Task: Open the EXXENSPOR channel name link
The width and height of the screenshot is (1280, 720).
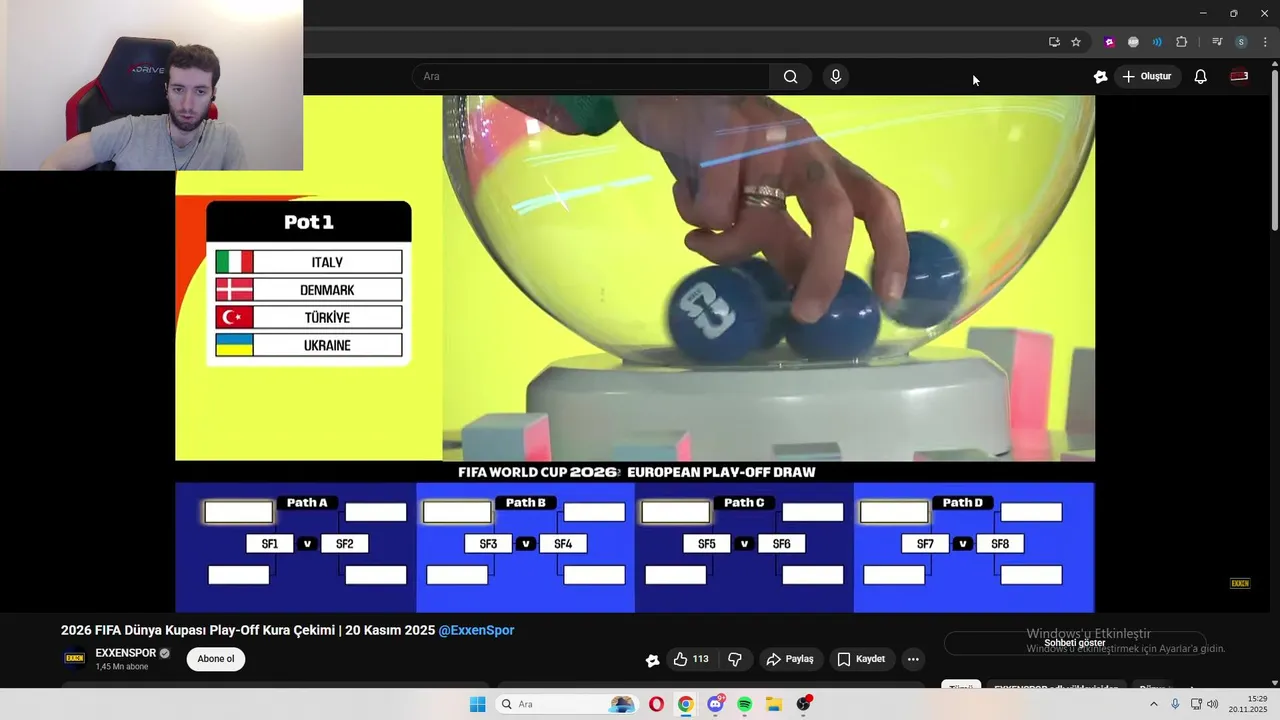Action: point(126,653)
